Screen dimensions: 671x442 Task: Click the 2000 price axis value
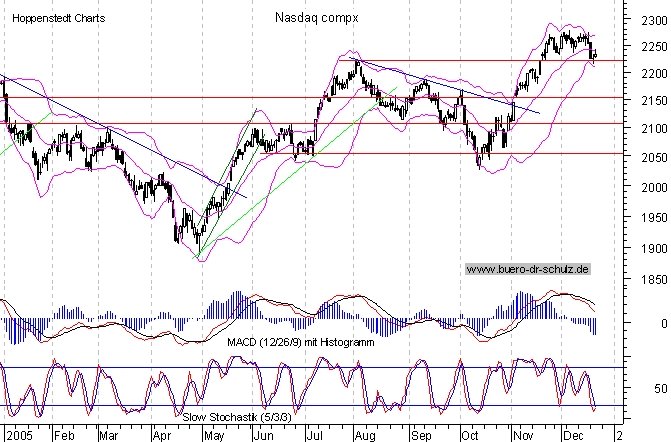point(654,187)
